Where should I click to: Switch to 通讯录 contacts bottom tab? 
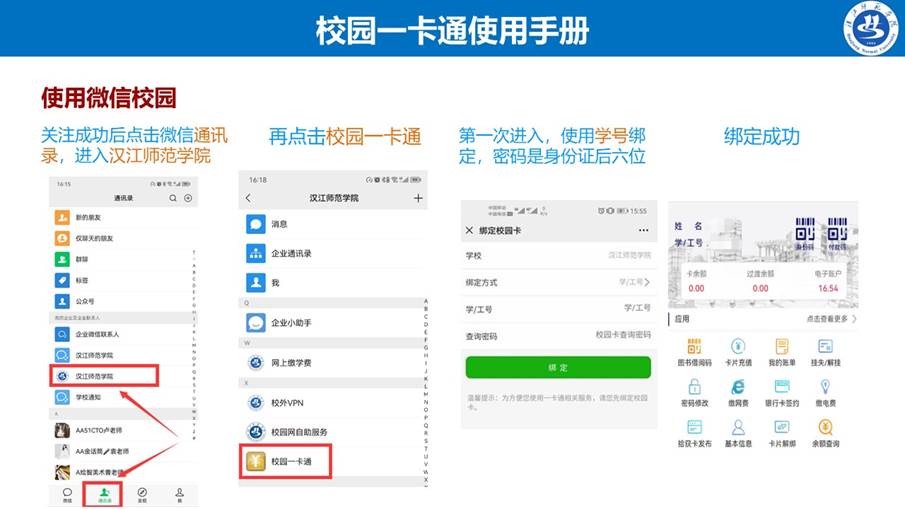click(x=104, y=495)
